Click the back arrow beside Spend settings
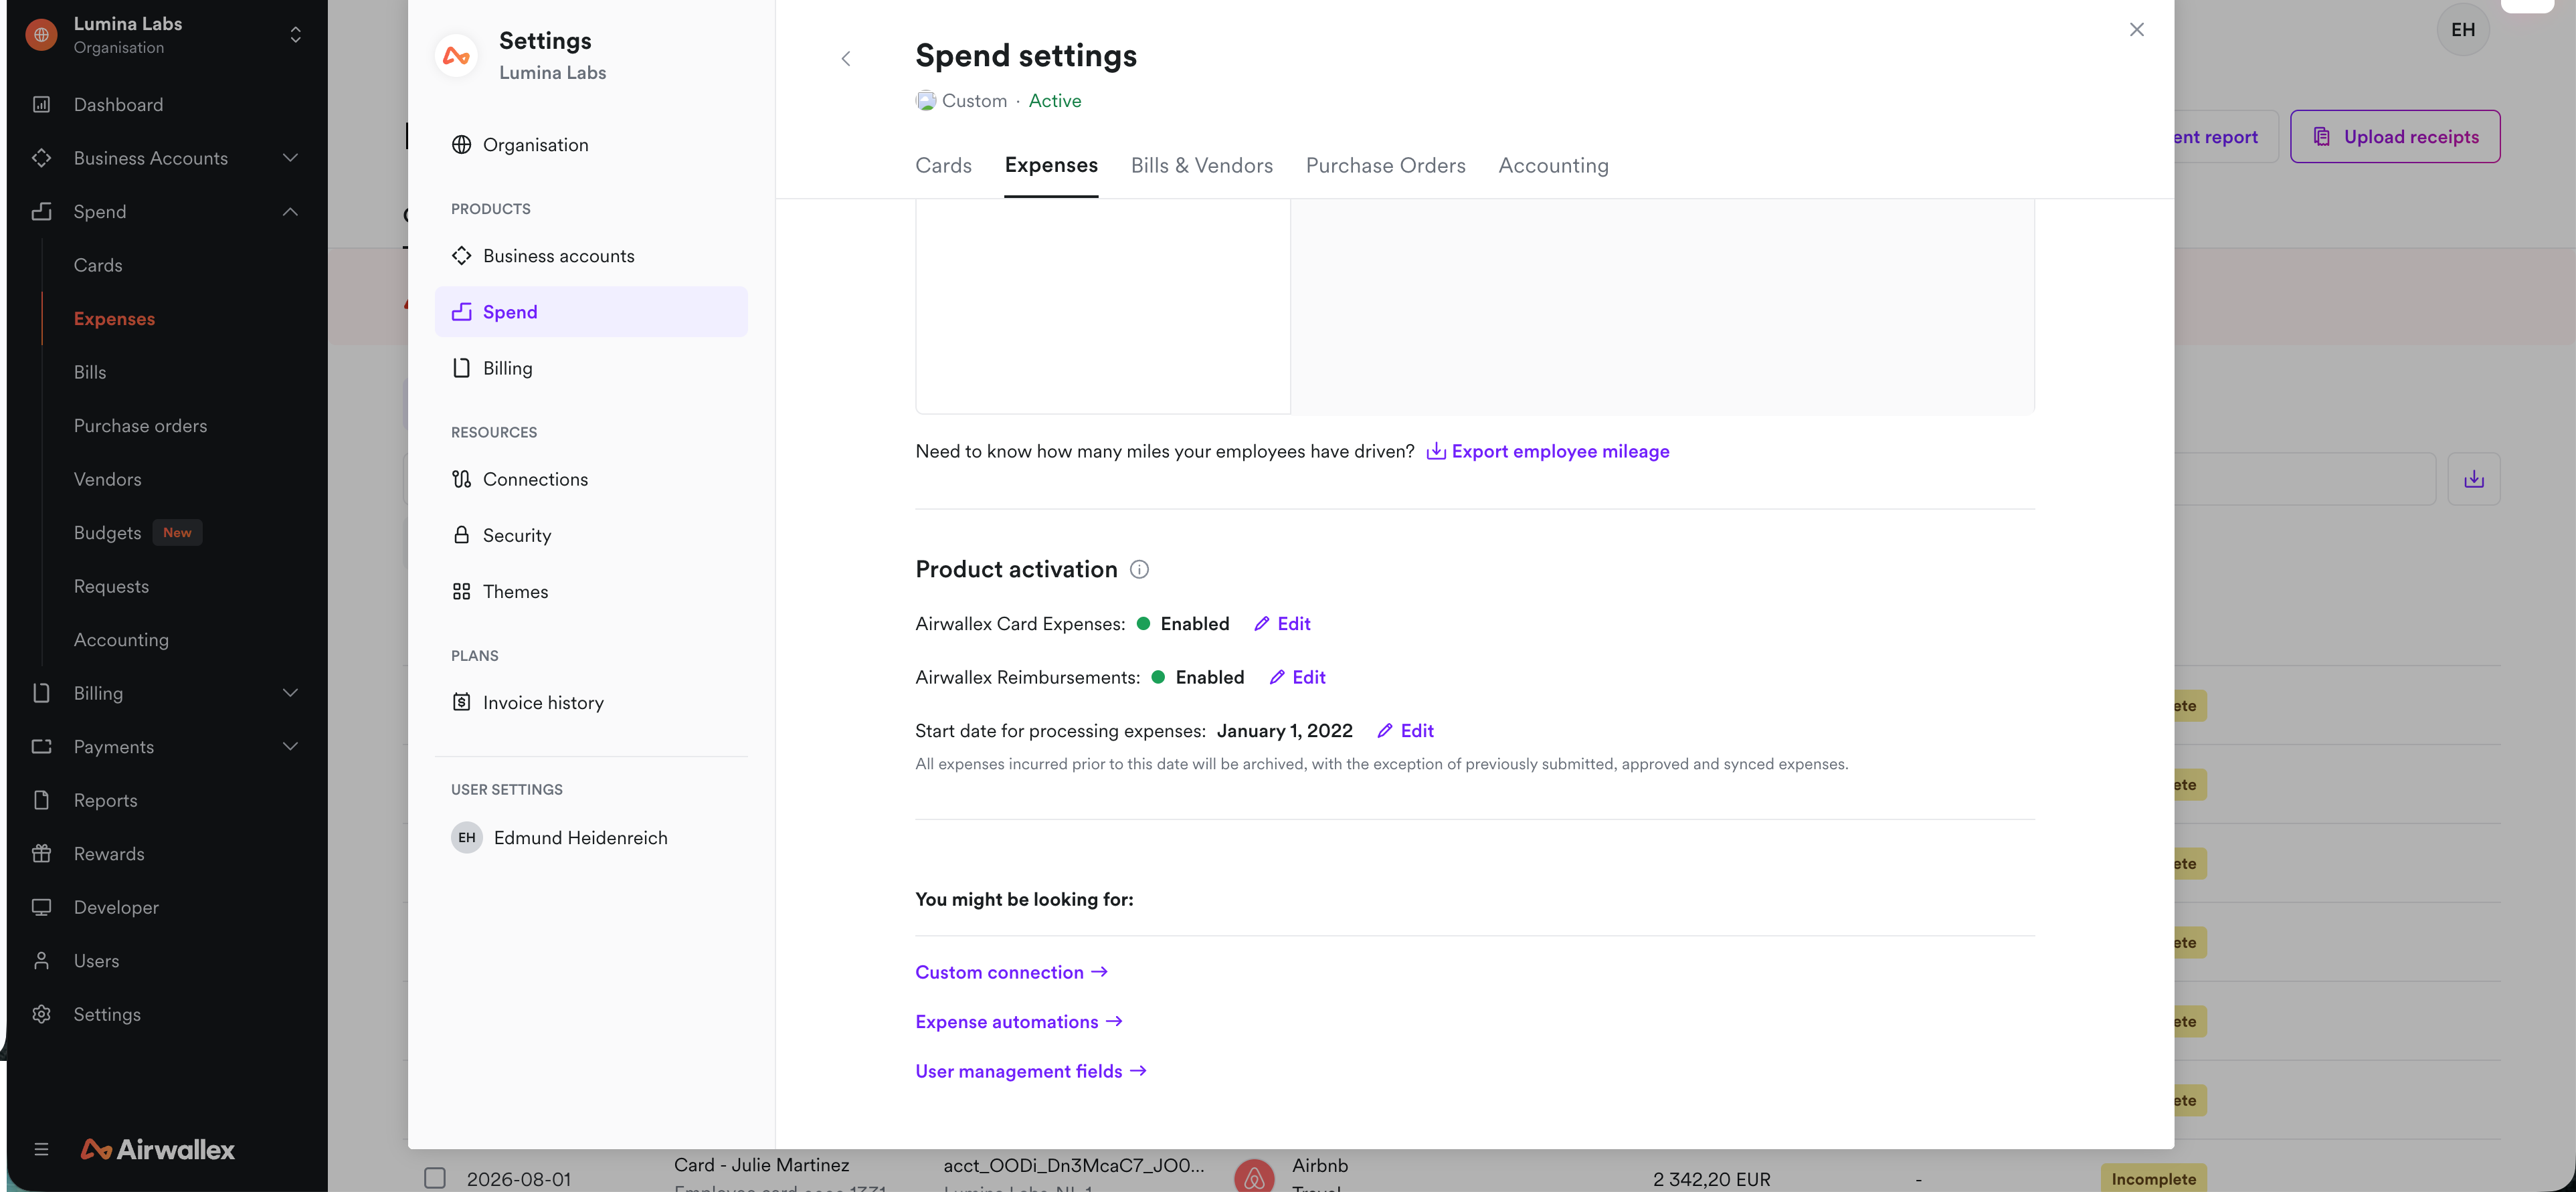The image size is (2576, 1192). coord(846,59)
